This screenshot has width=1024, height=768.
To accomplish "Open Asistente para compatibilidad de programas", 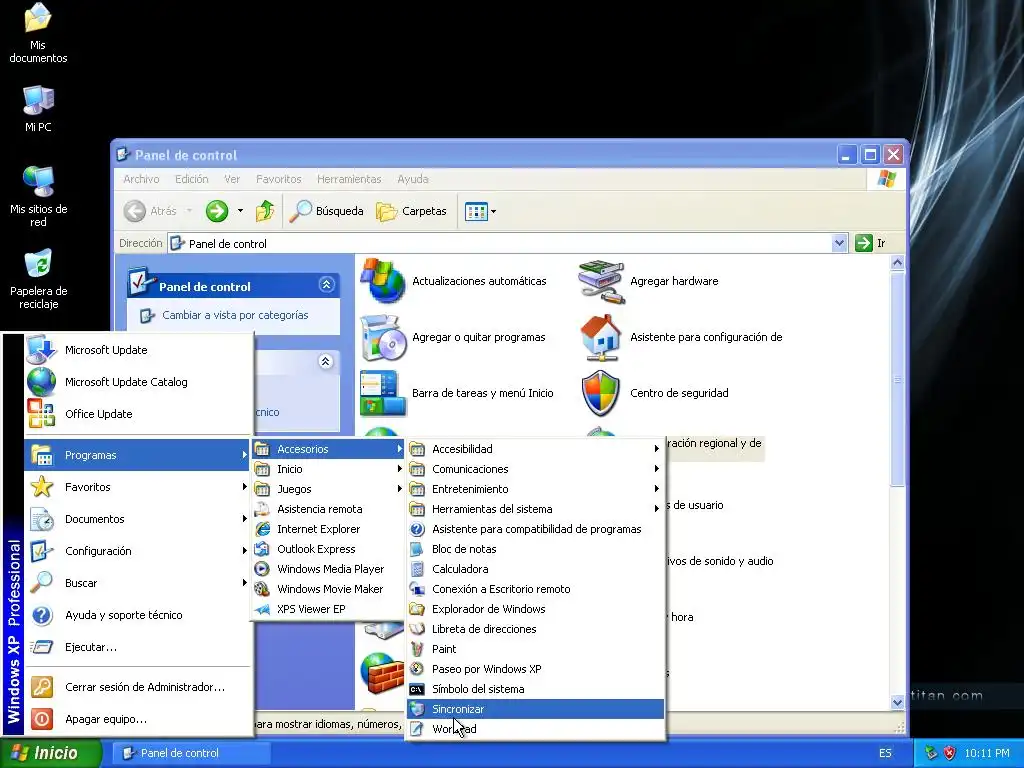I will click(536, 529).
